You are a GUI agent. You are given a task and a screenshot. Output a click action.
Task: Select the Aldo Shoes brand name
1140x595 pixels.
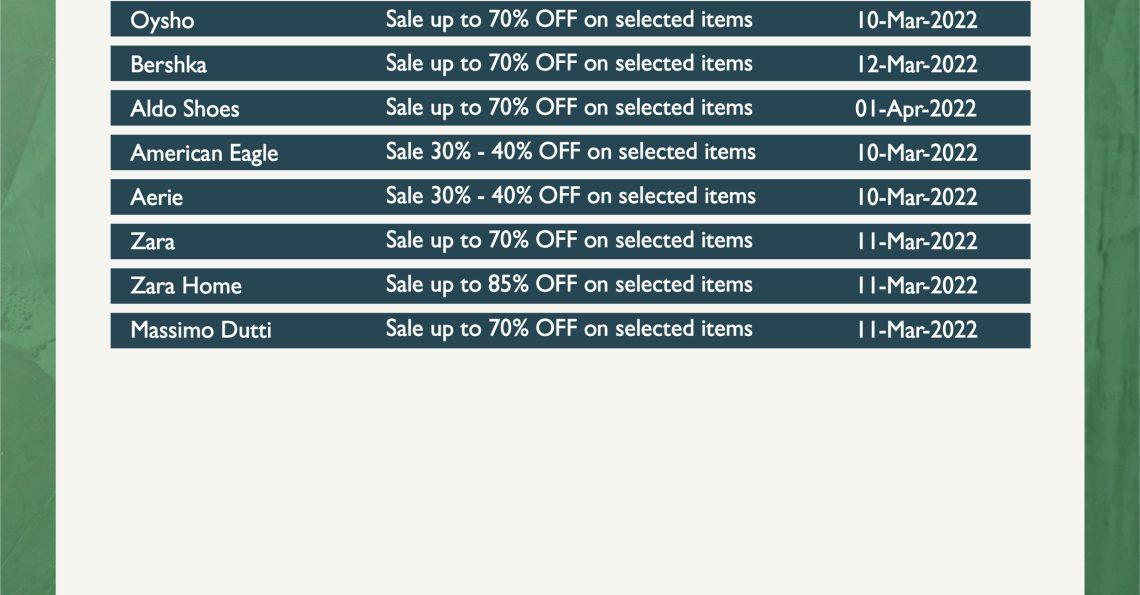[x=185, y=108]
